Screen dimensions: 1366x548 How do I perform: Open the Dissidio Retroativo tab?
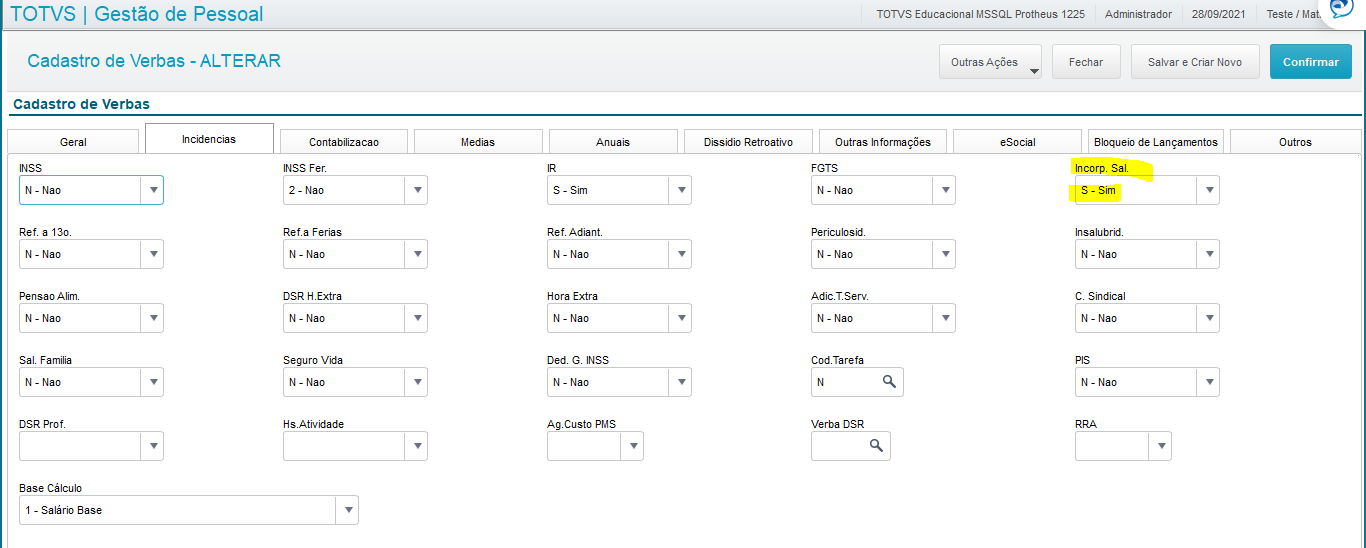click(748, 142)
